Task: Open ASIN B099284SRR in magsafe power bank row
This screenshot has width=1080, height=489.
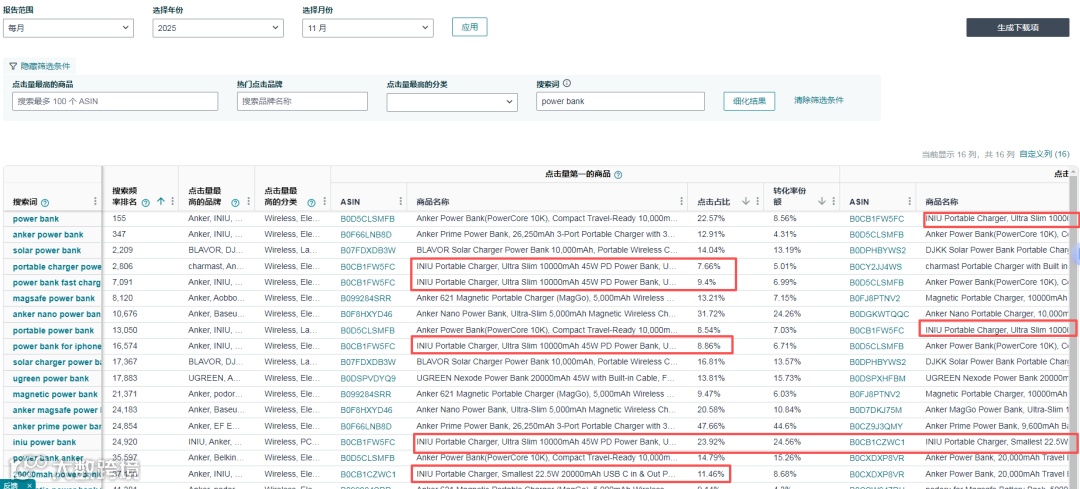Action: 367,298
